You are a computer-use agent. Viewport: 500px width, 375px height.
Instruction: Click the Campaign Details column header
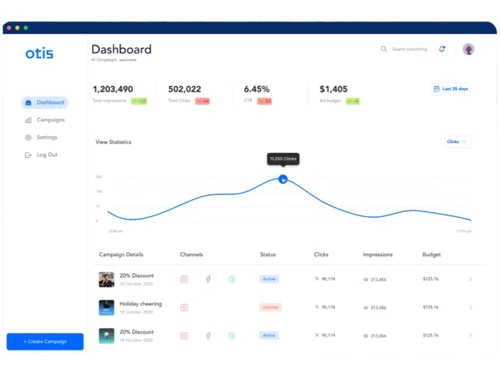pyautogui.click(x=121, y=255)
